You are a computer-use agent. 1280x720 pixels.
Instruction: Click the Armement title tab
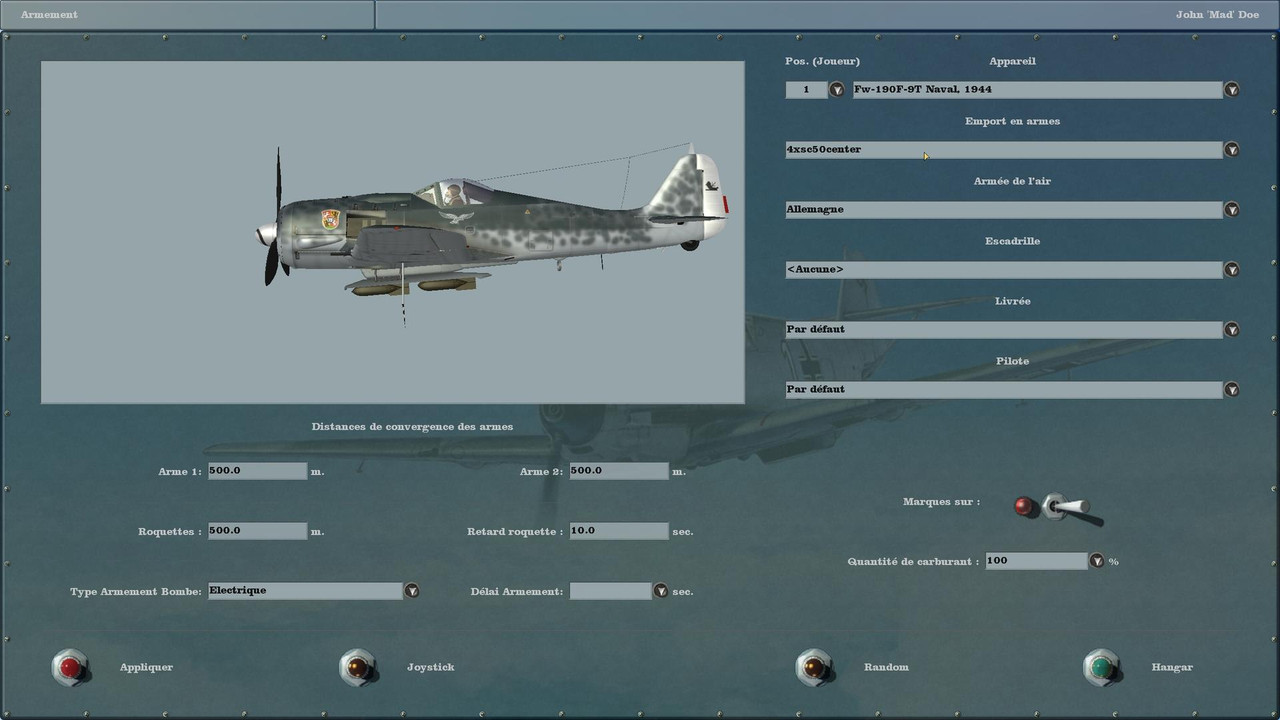pos(188,15)
